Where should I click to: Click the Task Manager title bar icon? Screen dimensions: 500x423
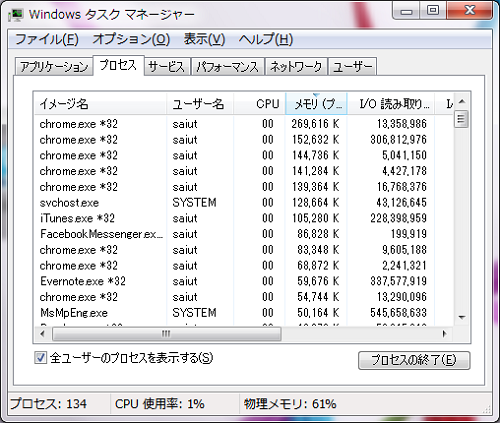tap(16, 15)
